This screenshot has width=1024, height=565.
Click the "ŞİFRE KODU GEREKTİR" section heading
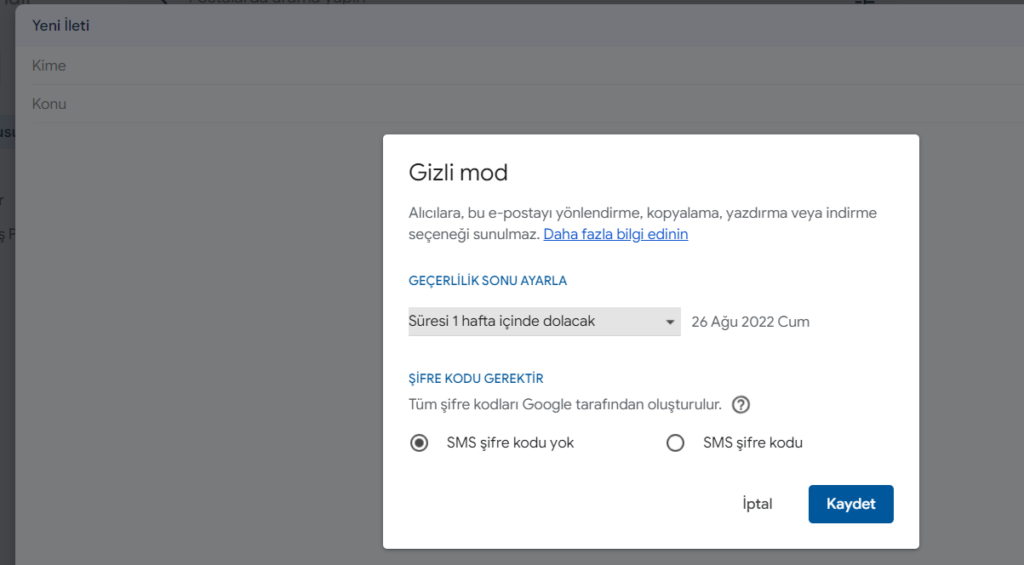pyautogui.click(x=476, y=379)
